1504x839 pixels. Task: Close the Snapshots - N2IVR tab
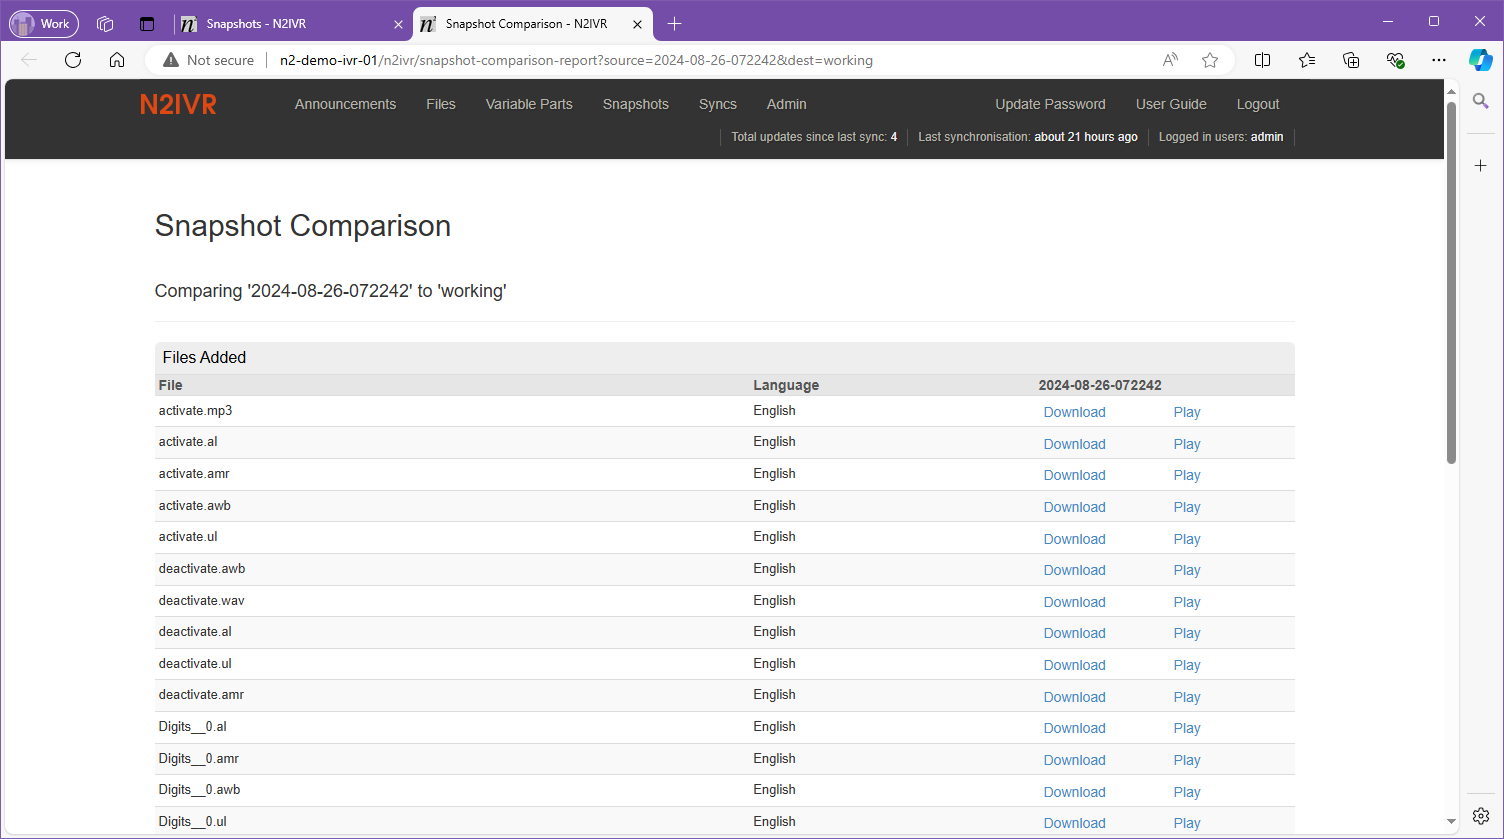(399, 24)
